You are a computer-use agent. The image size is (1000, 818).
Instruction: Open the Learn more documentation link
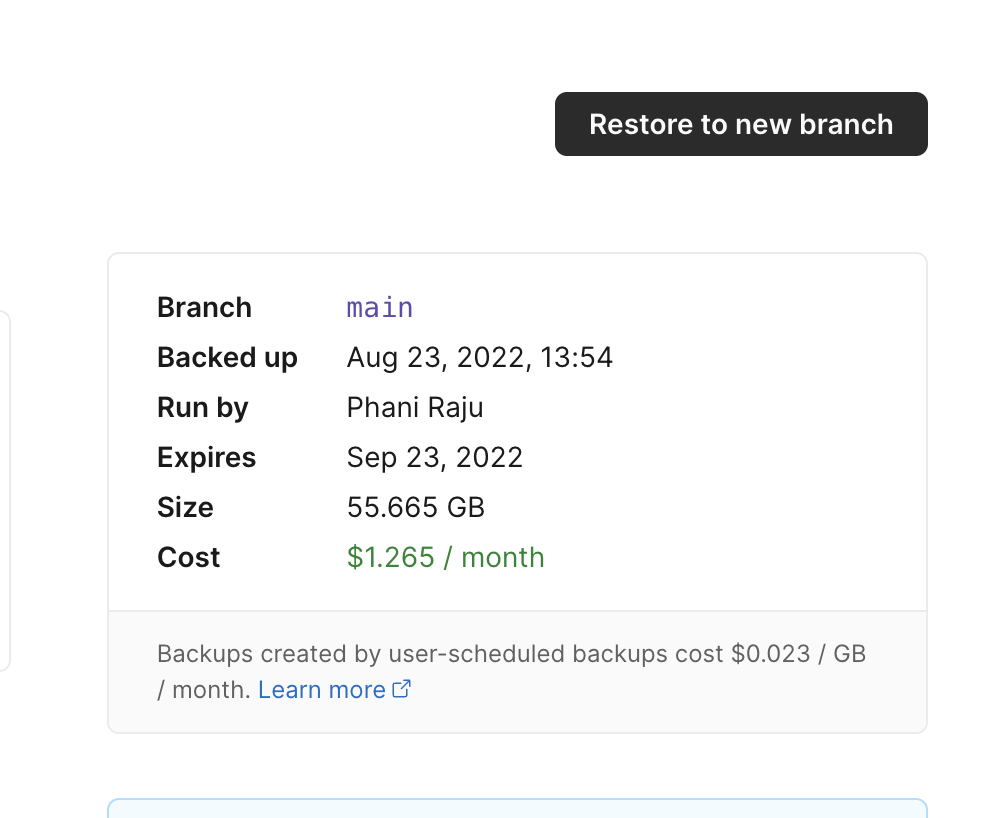click(319, 689)
